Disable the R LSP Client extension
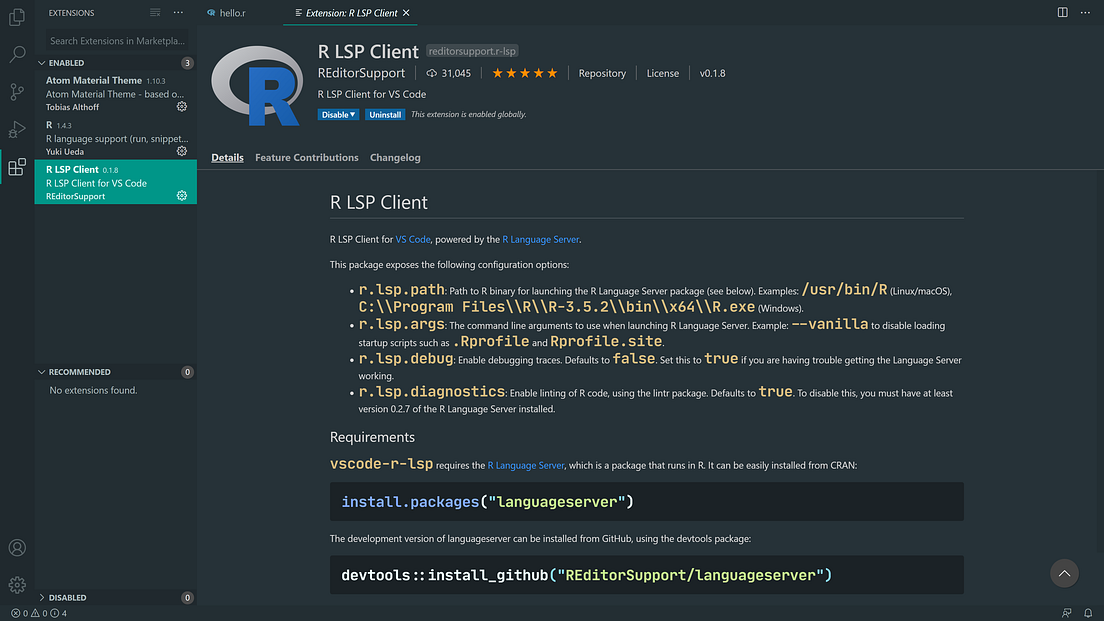 coord(331,115)
